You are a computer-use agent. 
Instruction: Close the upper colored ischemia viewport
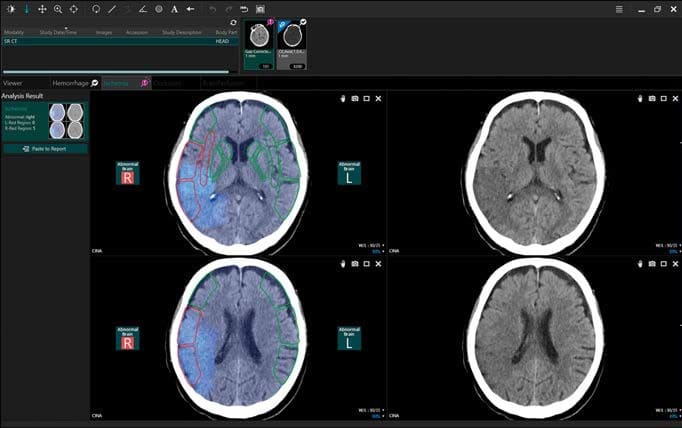tap(378, 99)
